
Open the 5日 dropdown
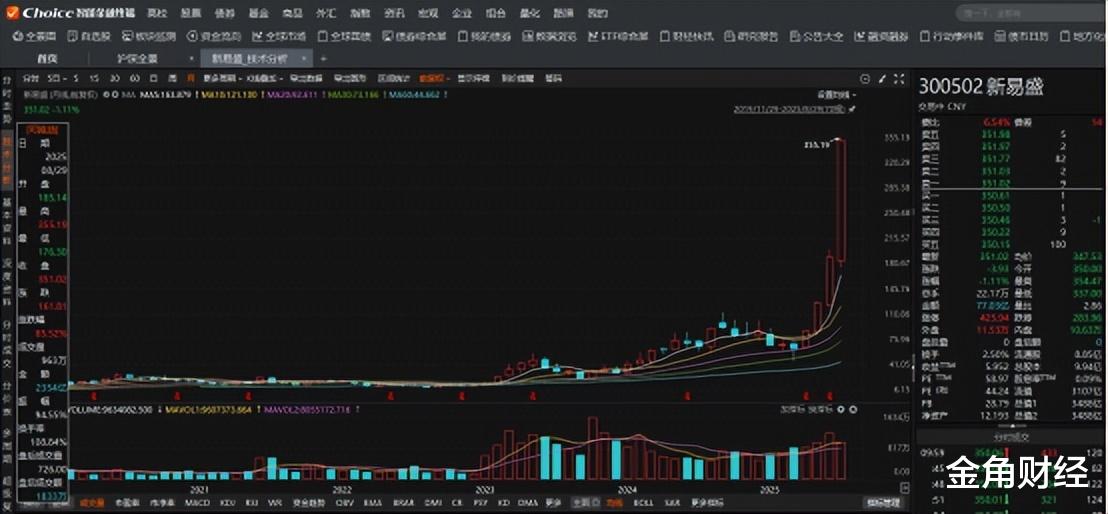click(57, 78)
